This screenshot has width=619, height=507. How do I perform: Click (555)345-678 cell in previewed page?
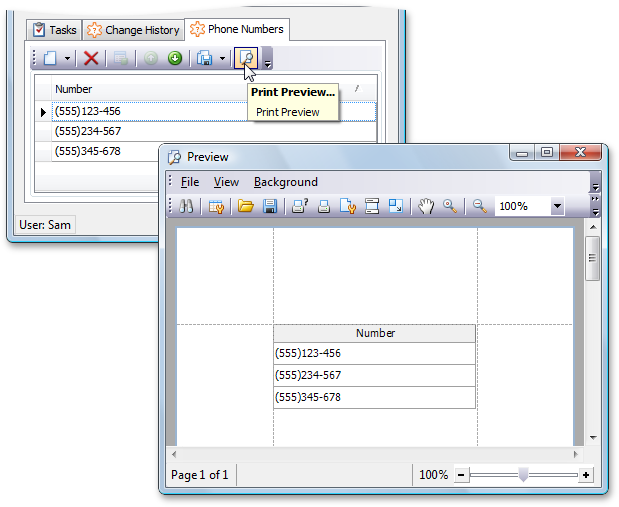[375, 397]
